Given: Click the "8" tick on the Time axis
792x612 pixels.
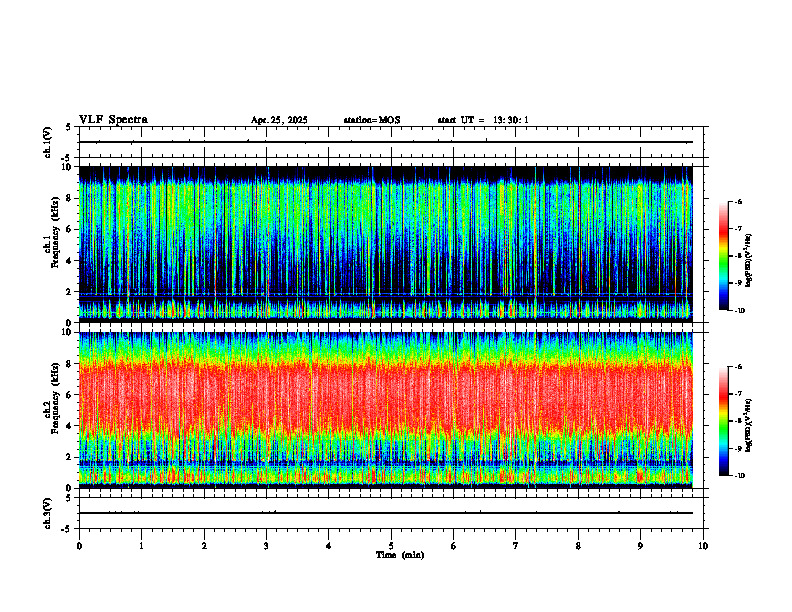Looking at the screenshot, I should 578,546.
